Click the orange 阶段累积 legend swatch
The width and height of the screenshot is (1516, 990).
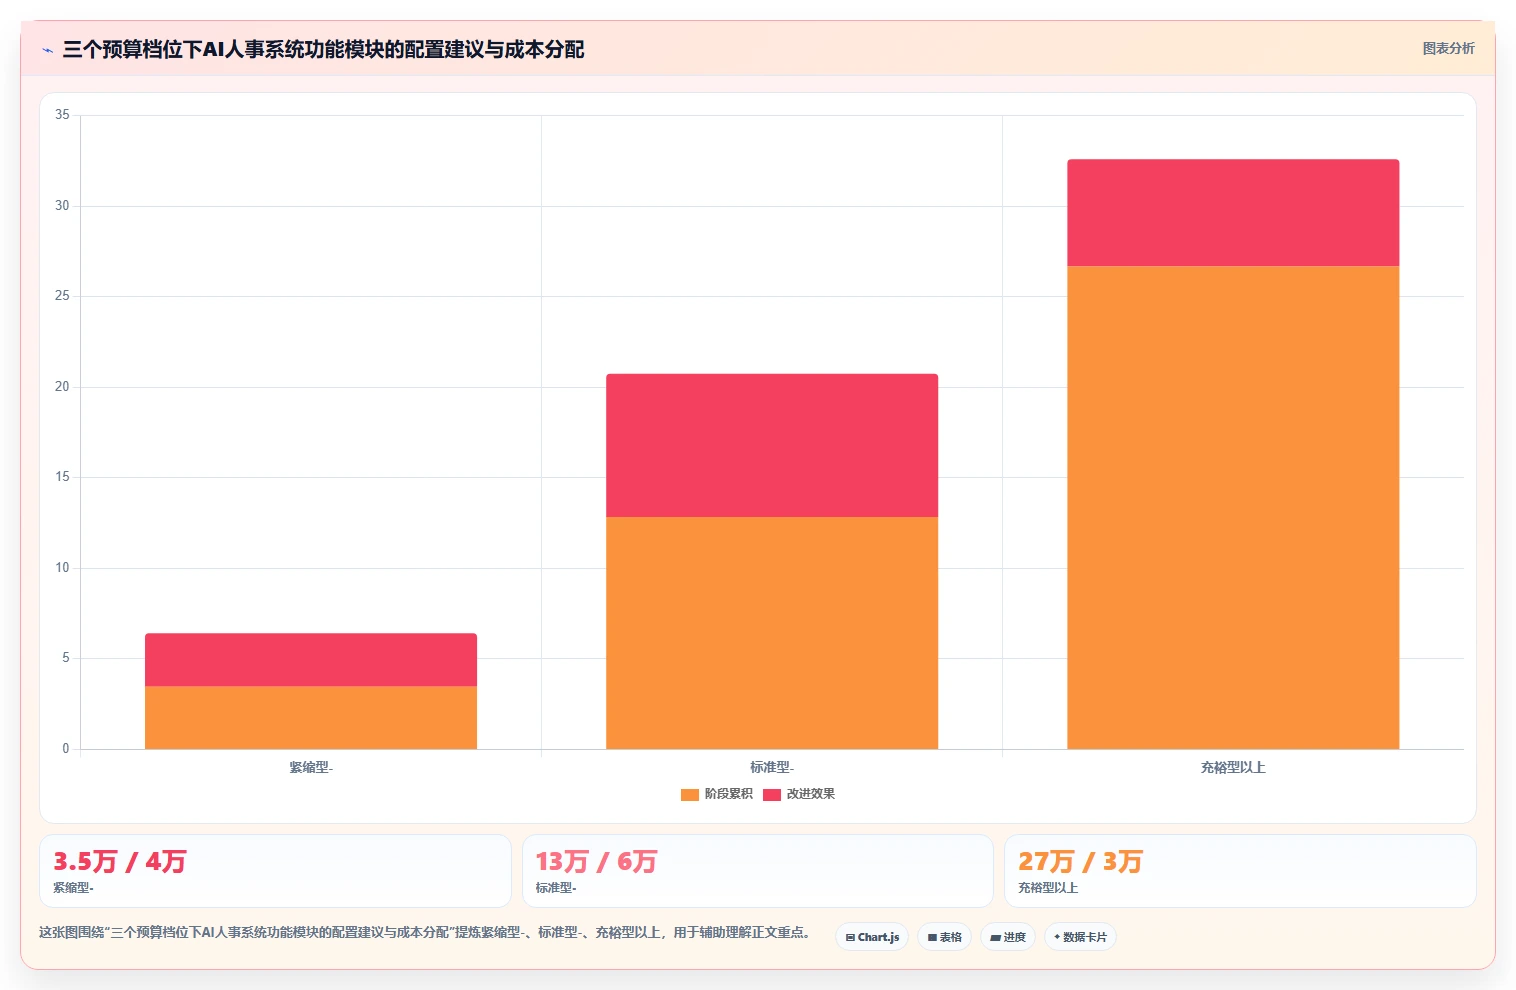(x=690, y=795)
